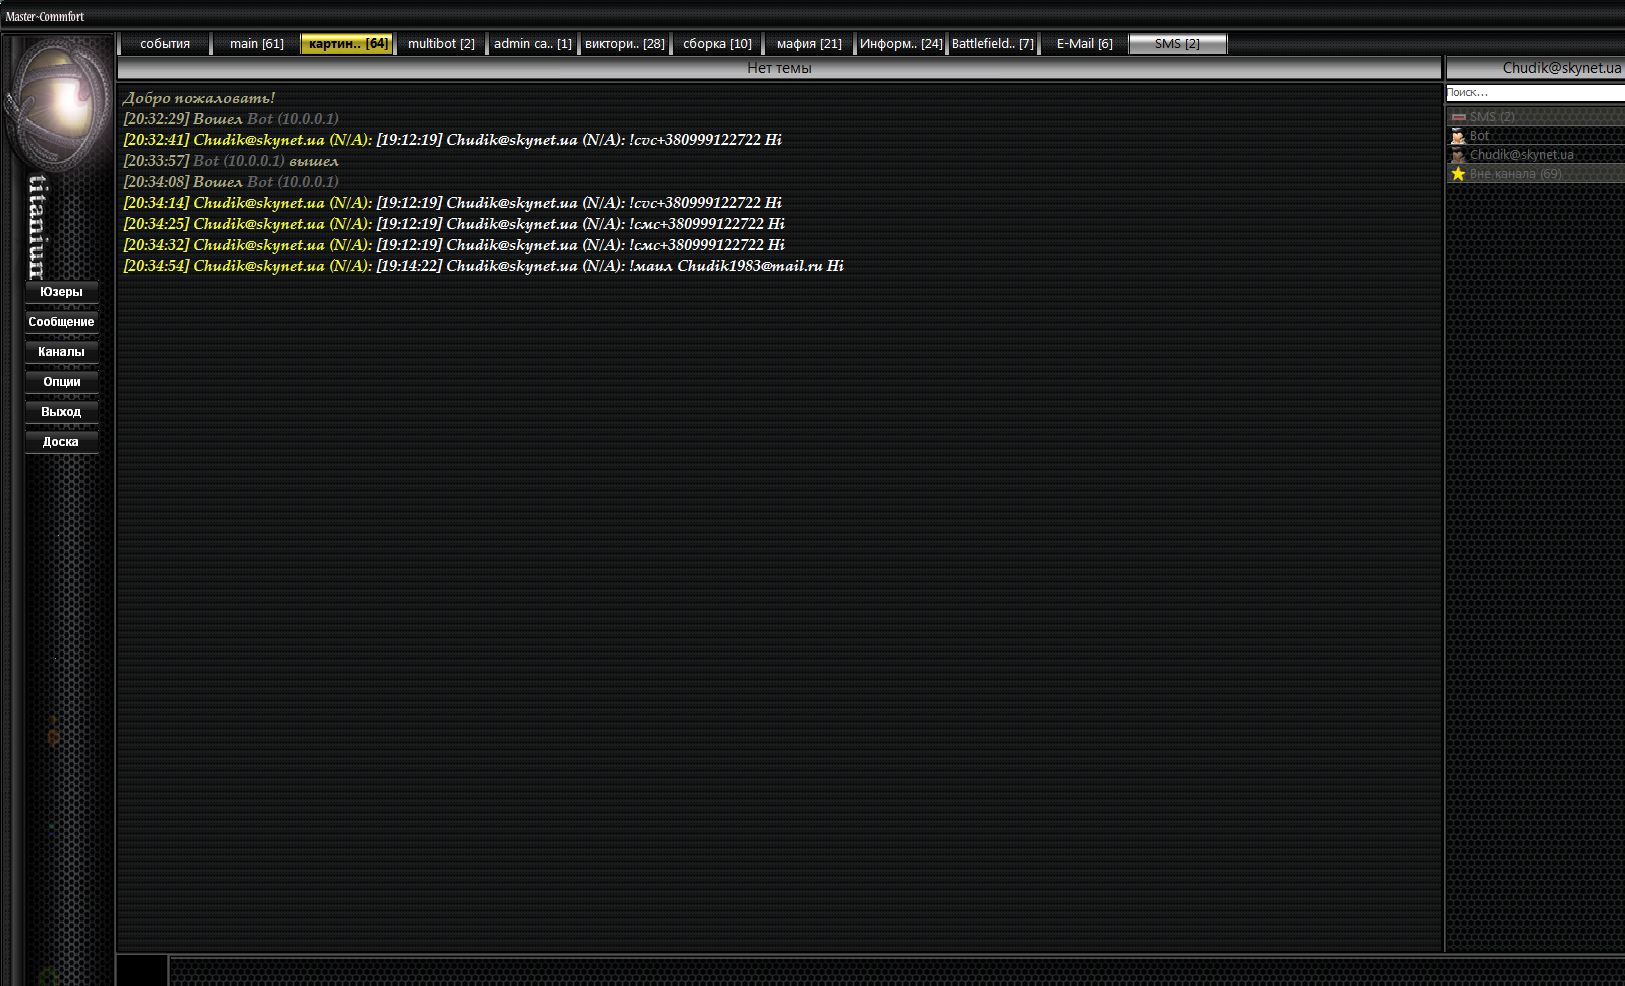Click the Нет темы topic bar

779,68
